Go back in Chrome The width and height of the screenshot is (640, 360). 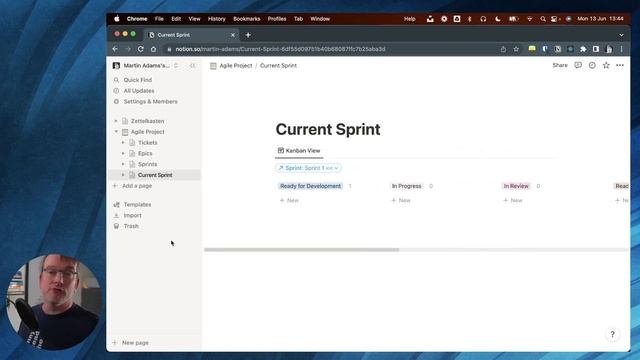(115, 49)
